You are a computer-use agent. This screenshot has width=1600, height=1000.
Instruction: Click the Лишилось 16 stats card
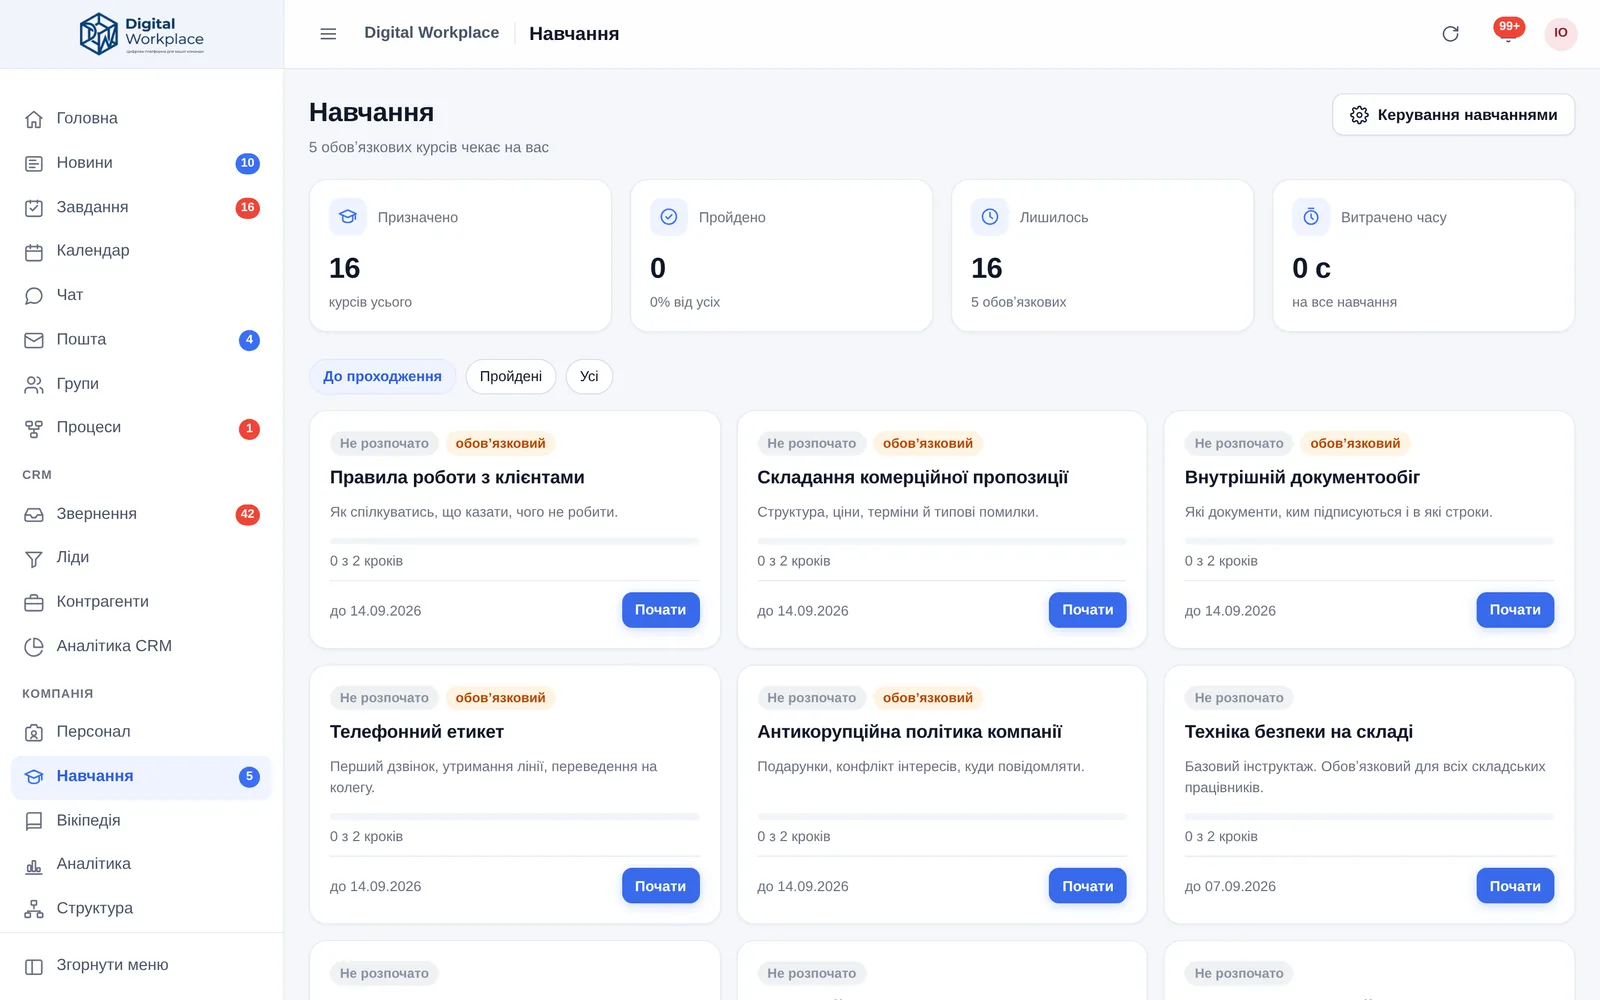pyautogui.click(x=1102, y=256)
